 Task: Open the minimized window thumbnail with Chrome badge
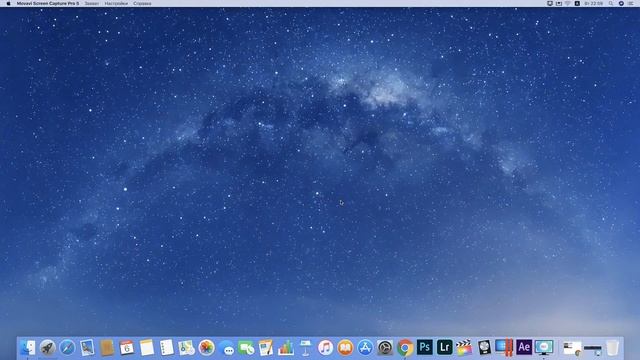point(572,348)
